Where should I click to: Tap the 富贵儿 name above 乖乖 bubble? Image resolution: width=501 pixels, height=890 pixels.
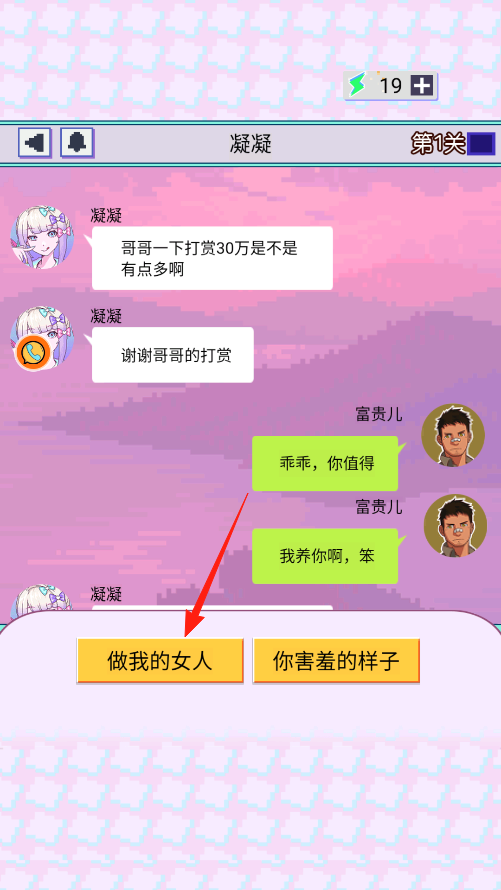(x=379, y=414)
